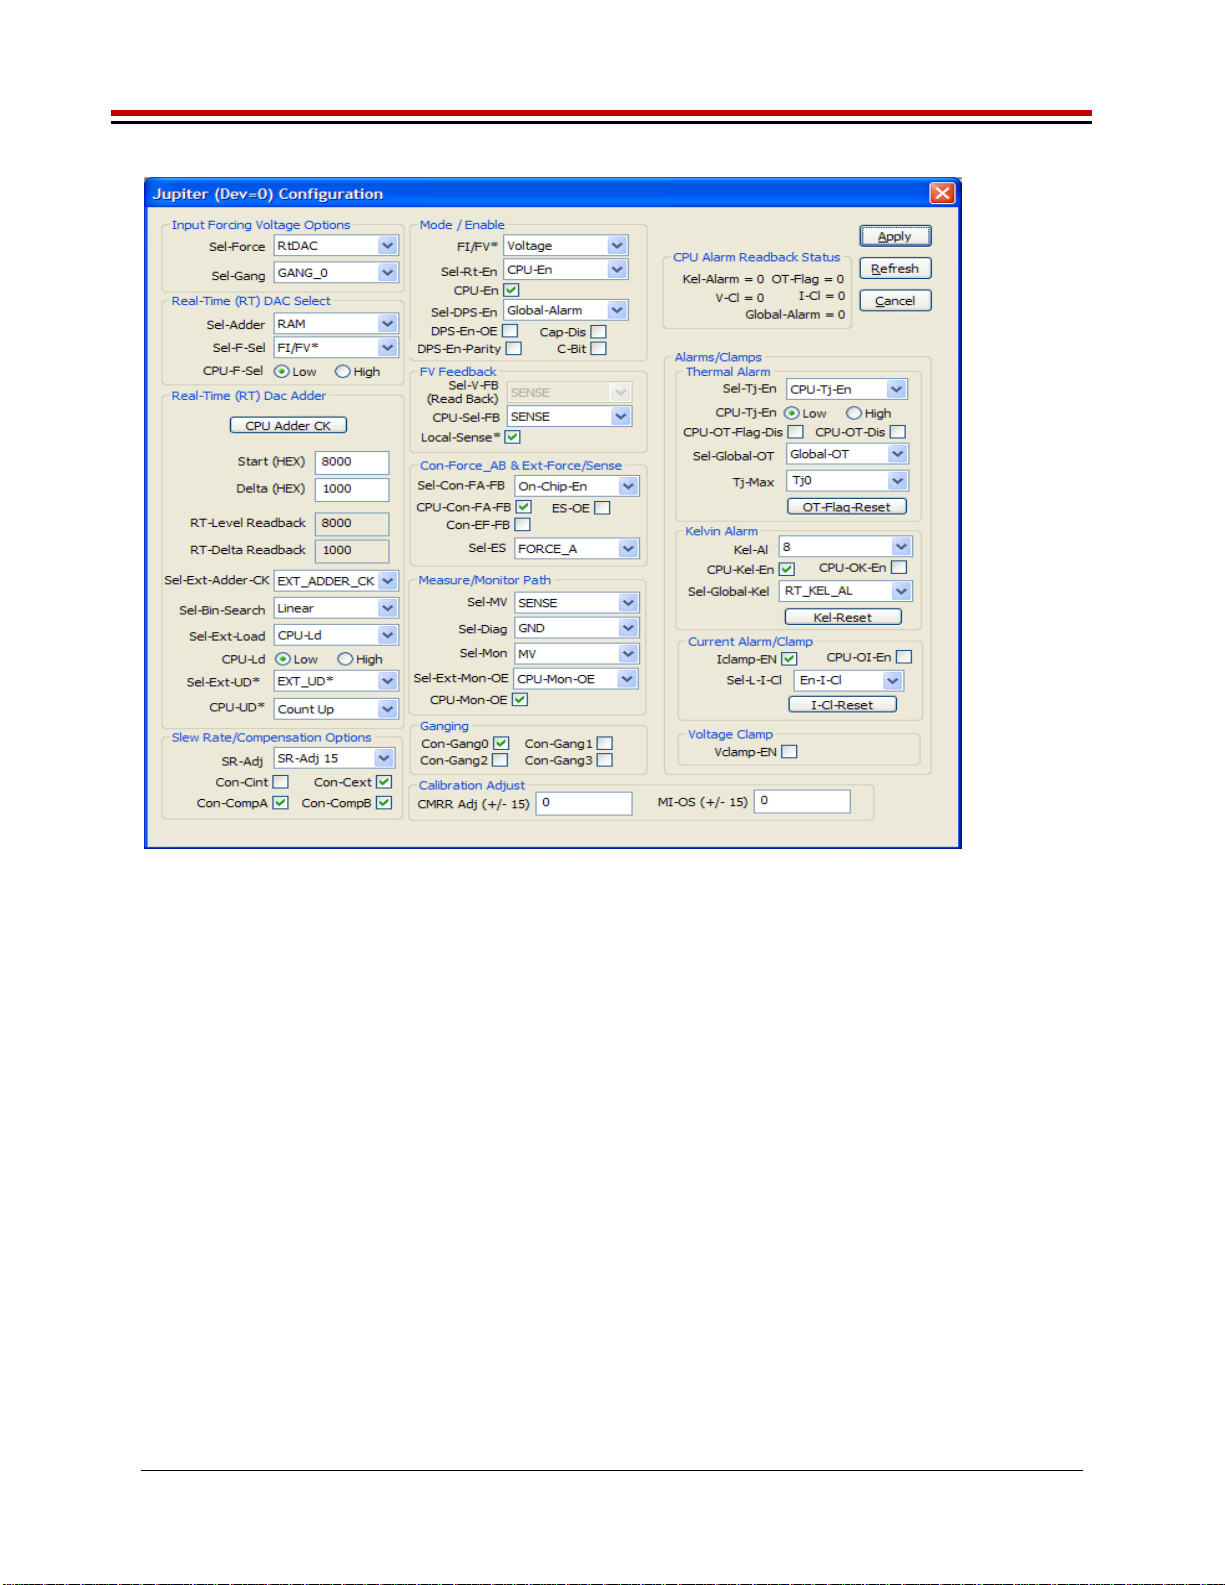The image size is (1225, 1585).
Task: Toggle the CPU-Con-FA-FB checkbox
Action: click(523, 507)
